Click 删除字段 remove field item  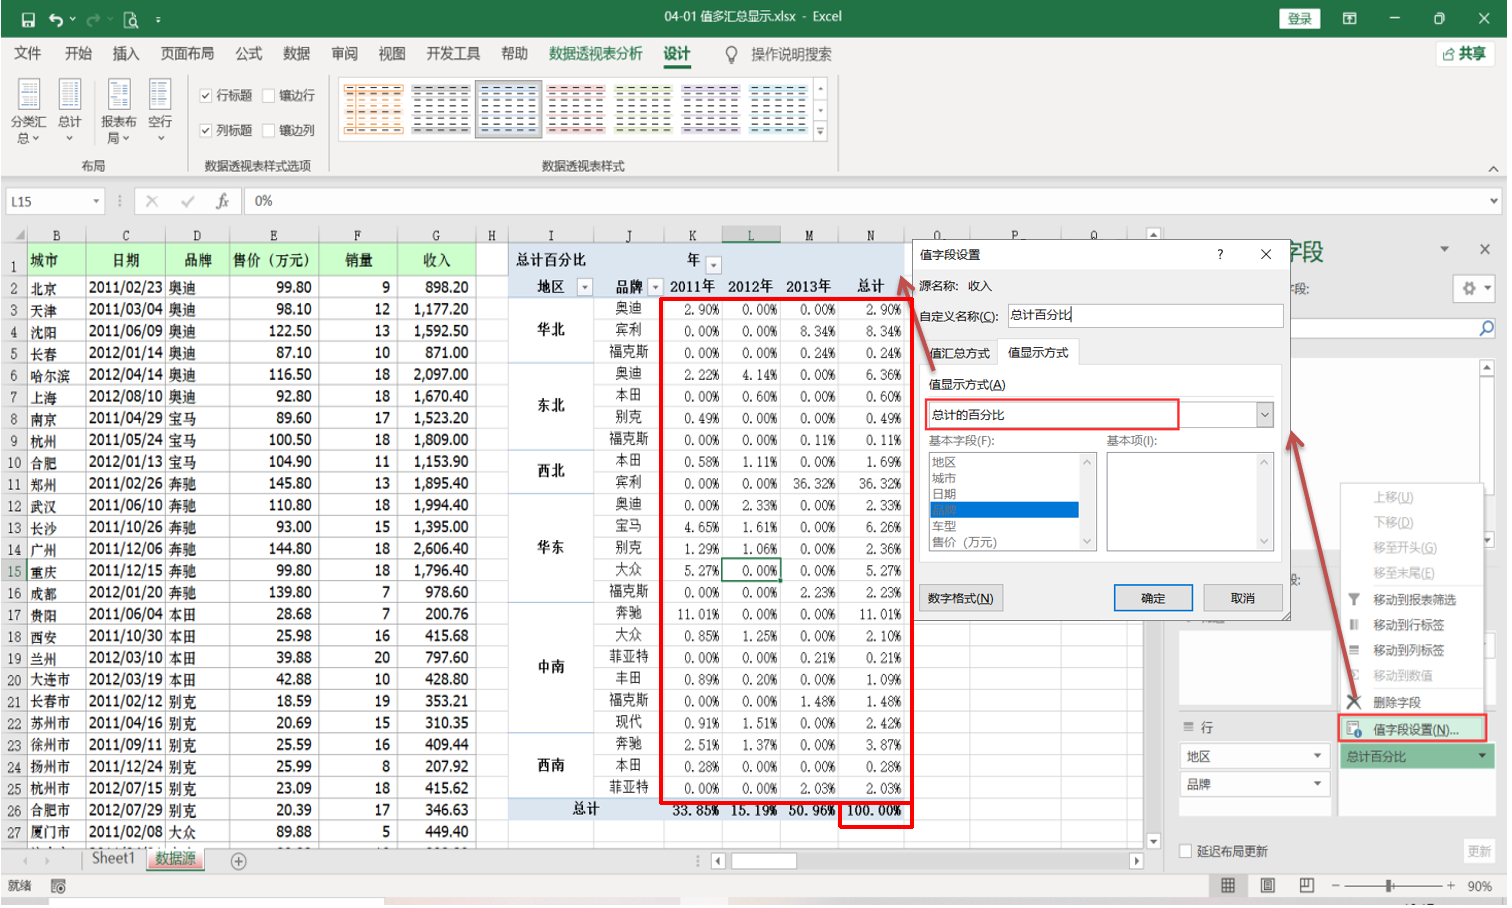(1397, 702)
